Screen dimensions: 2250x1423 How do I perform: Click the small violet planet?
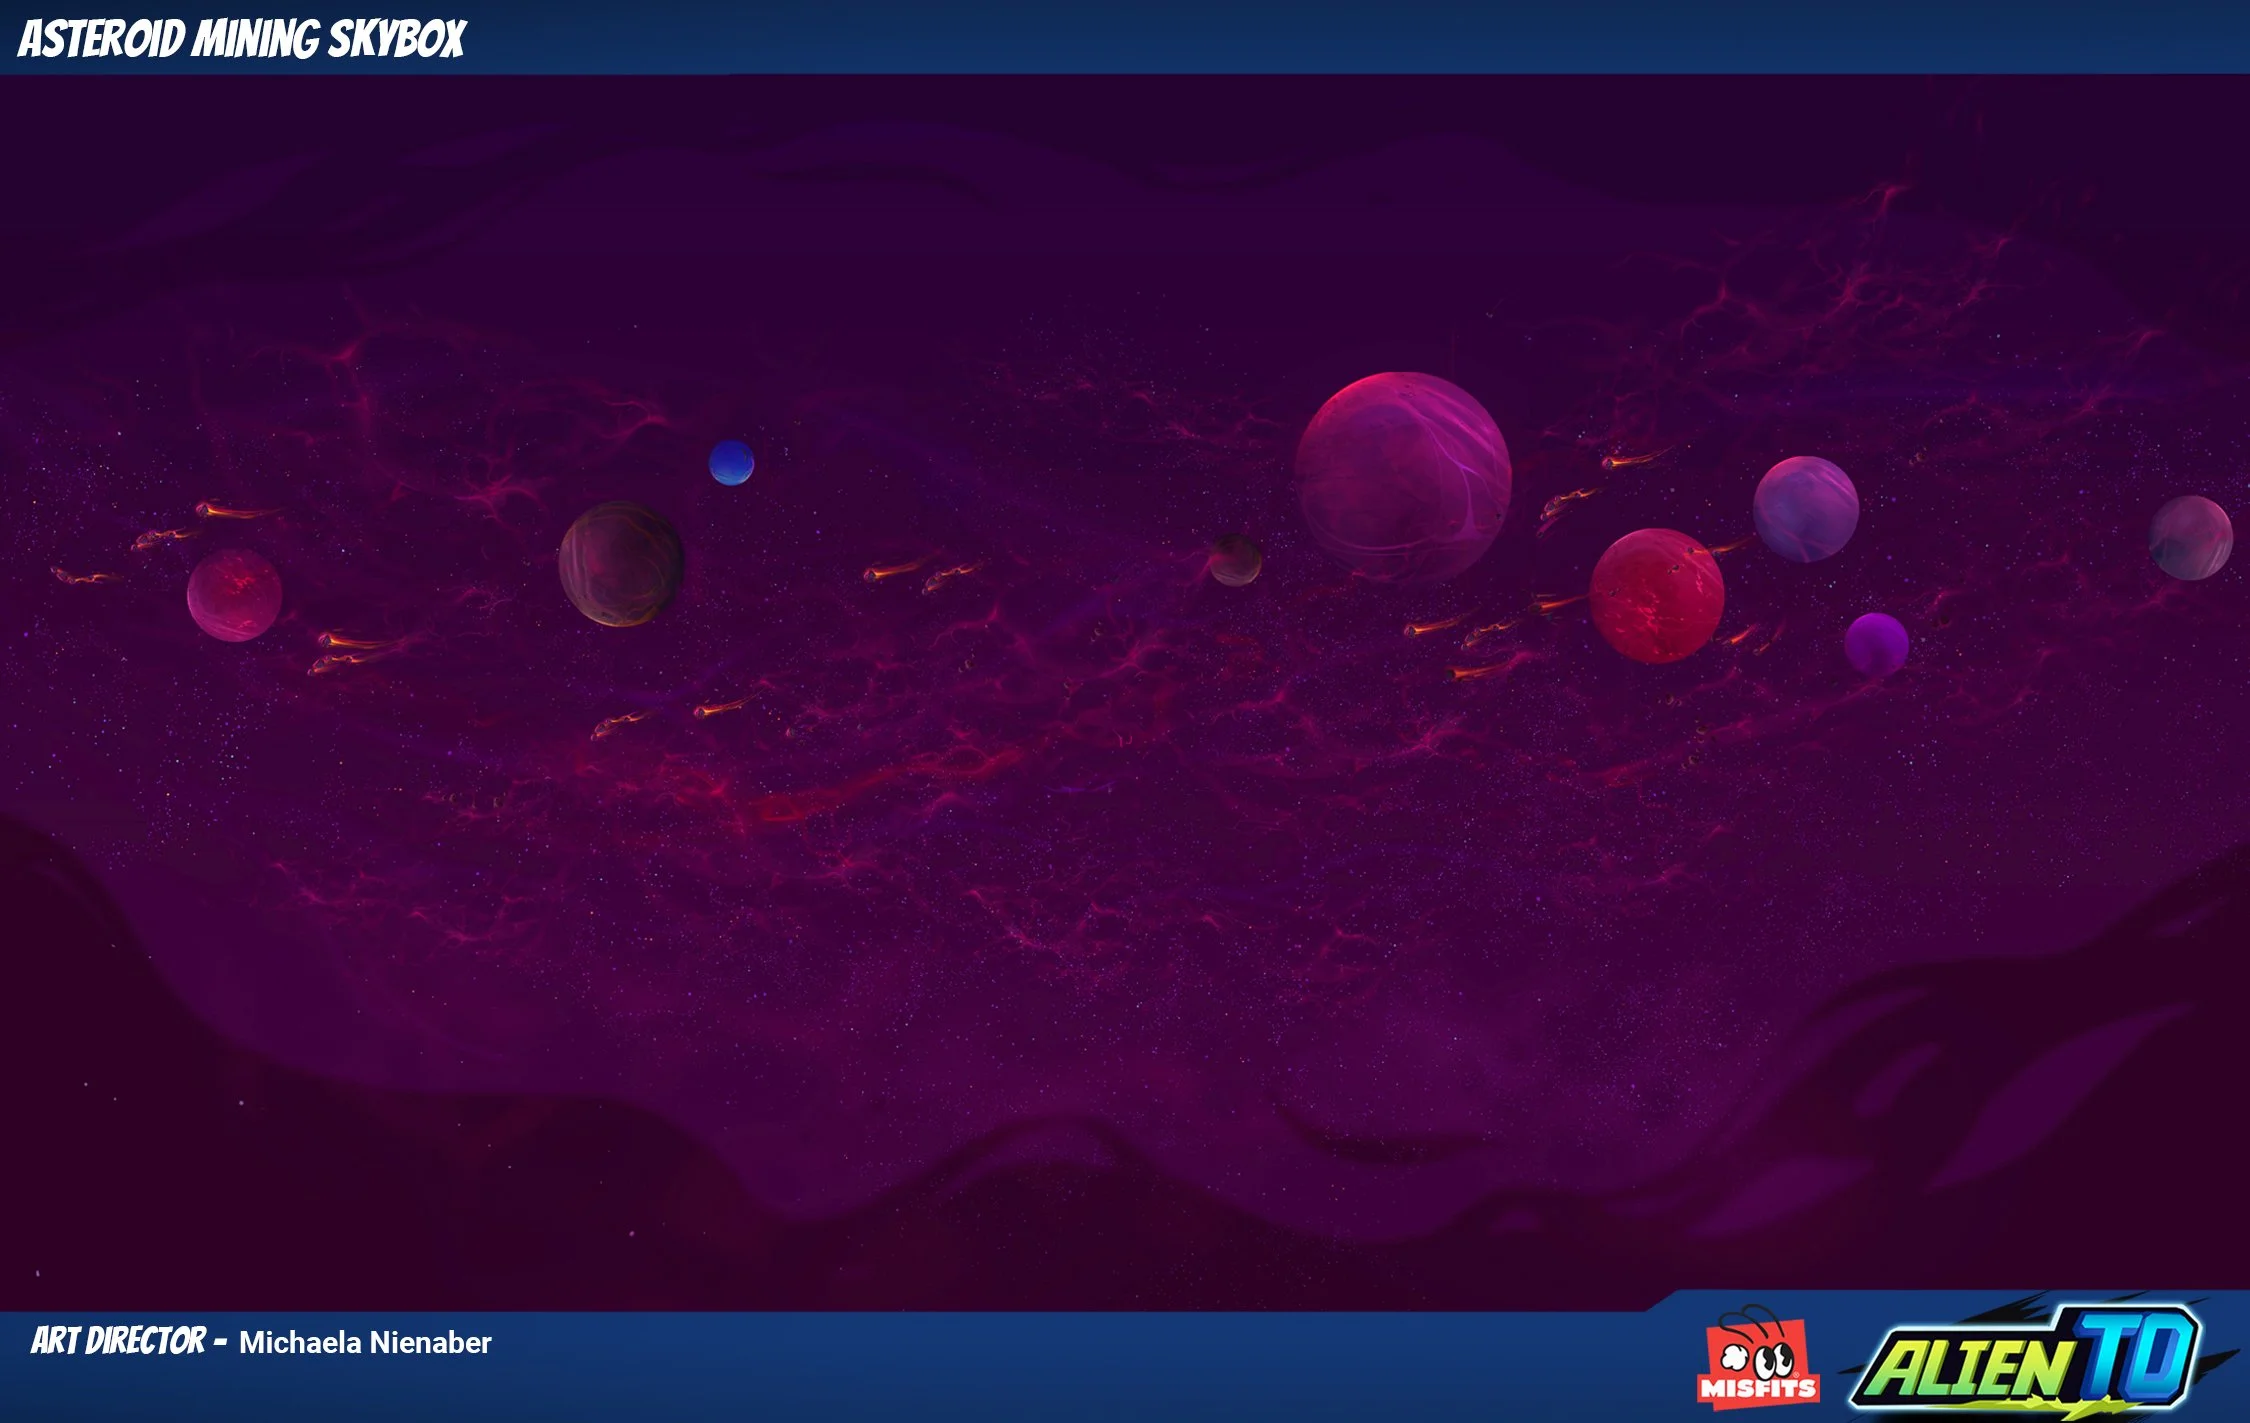coord(1876,643)
